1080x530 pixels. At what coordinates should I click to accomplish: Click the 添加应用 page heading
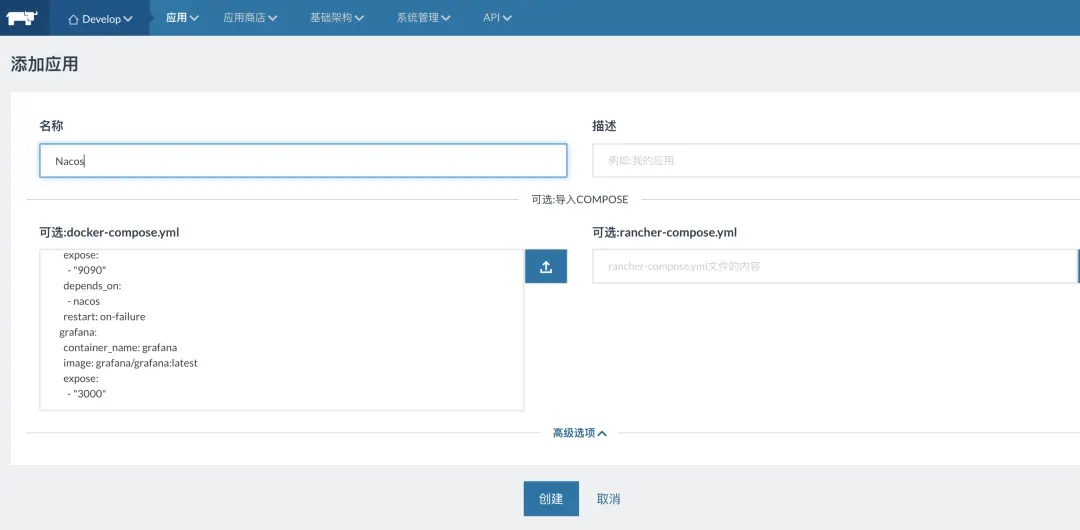(44, 65)
